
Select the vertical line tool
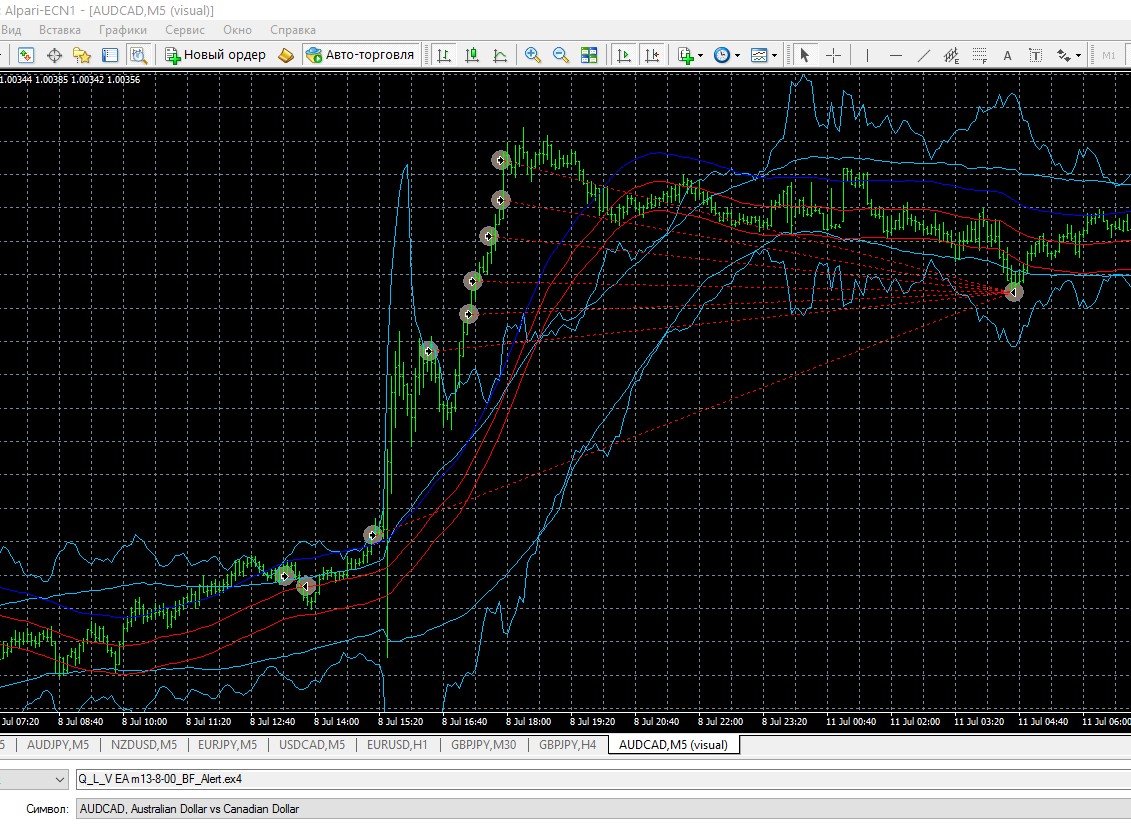(867, 55)
